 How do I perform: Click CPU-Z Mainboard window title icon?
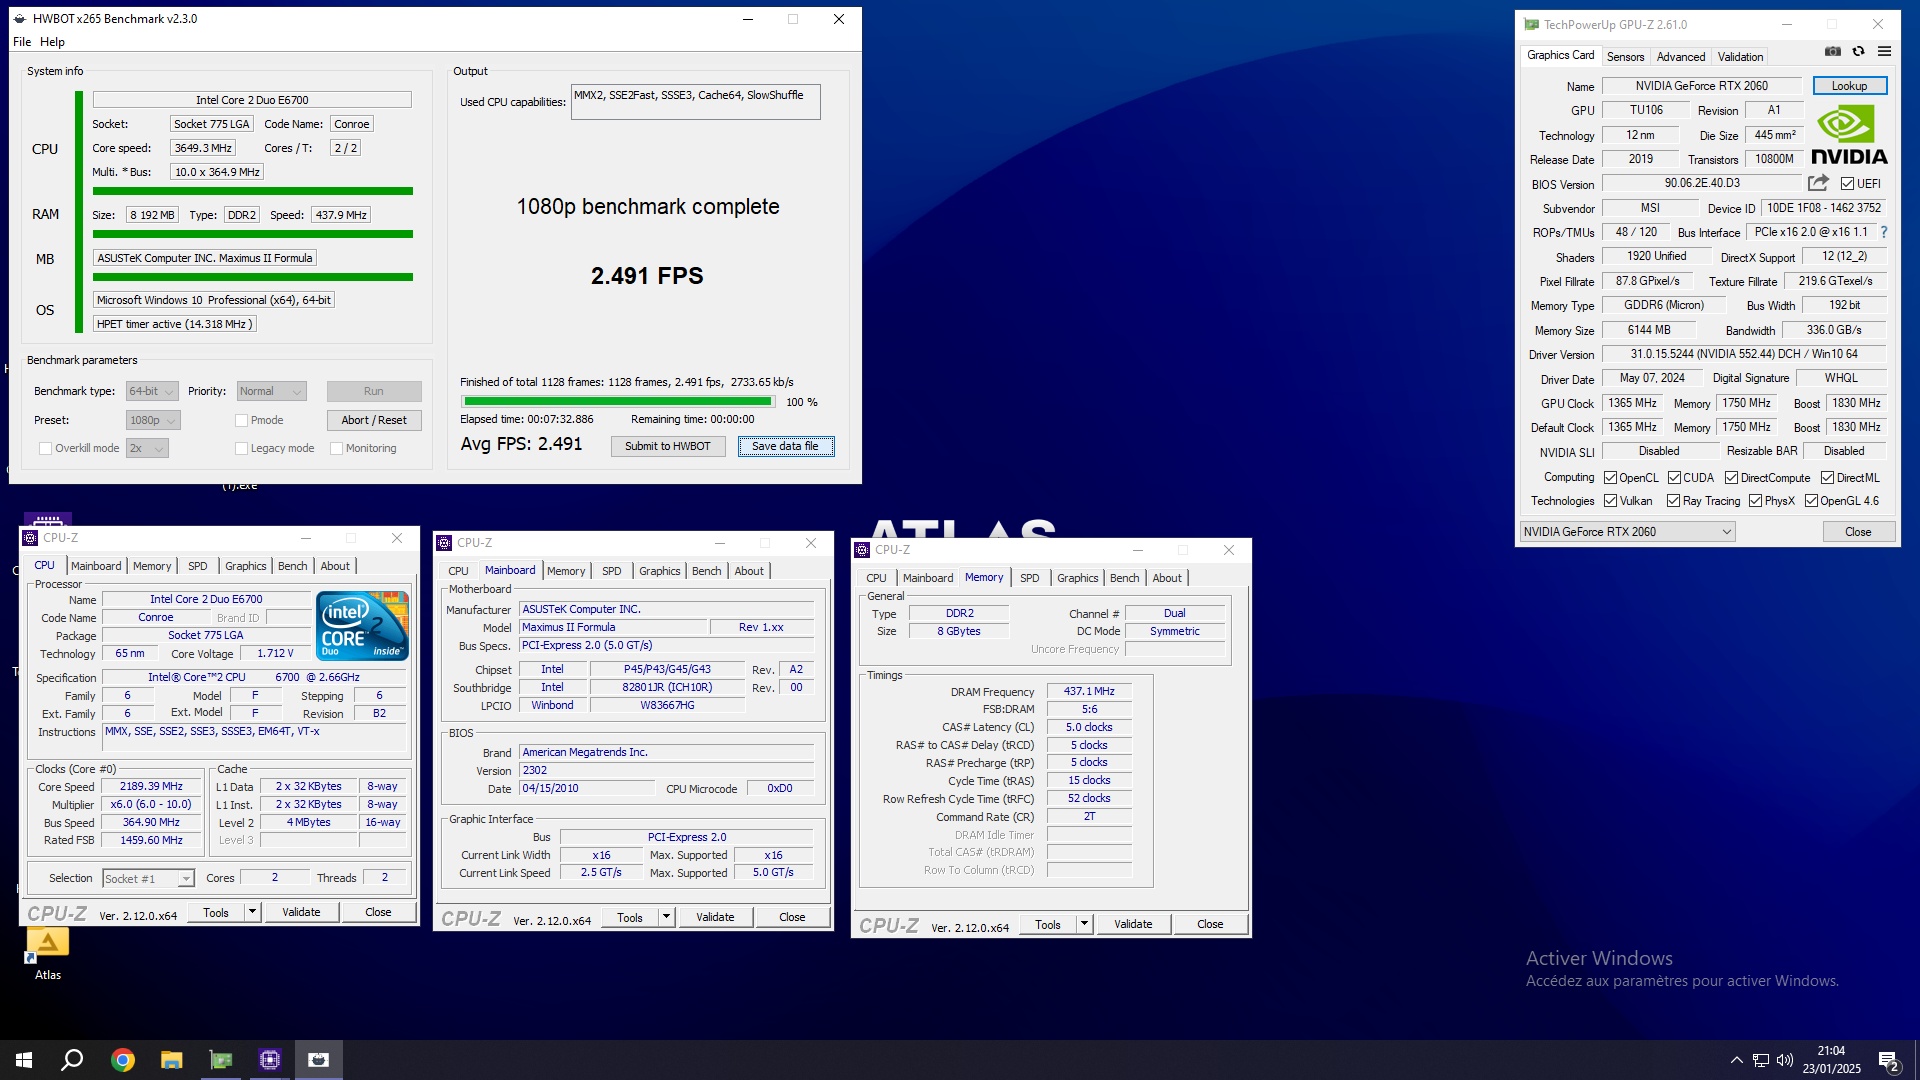pyautogui.click(x=444, y=543)
